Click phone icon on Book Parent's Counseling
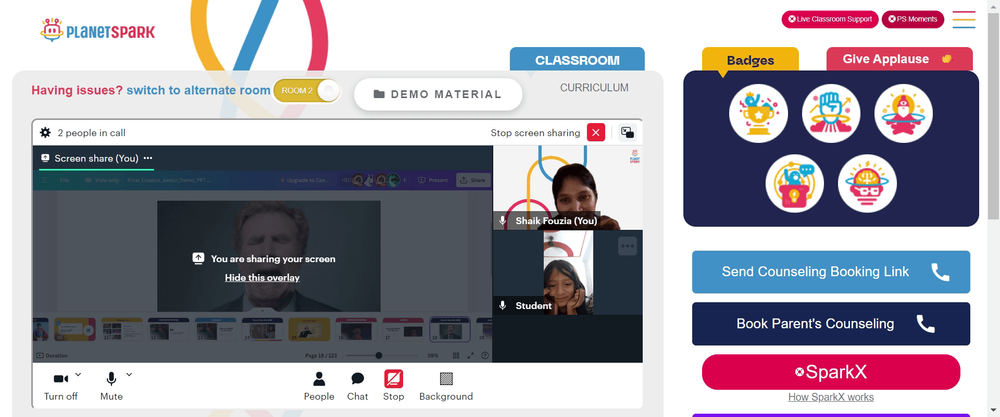This screenshot has width=1000, height=417. [x=925, y=324]
